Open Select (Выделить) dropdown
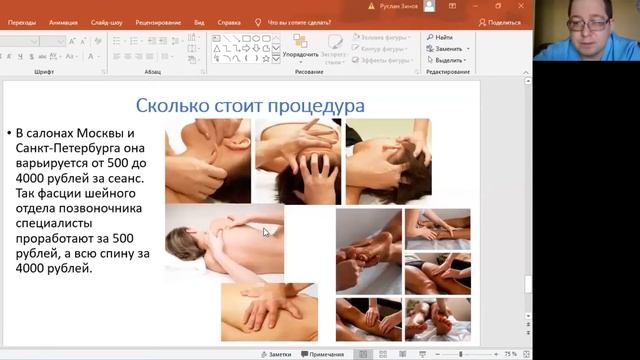The height and width of the screenshot is (360, 640). (x=446, y=60)
